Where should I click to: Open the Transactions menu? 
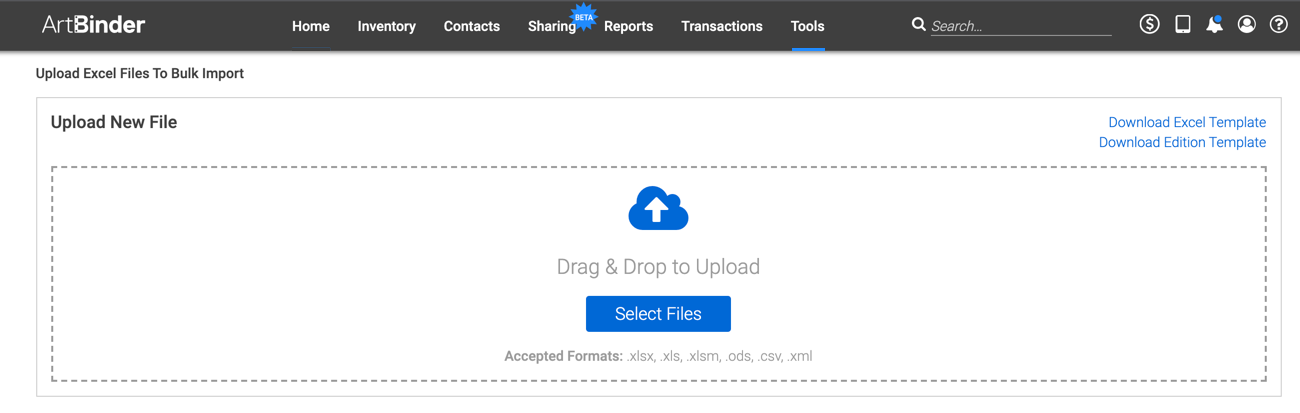click(722, 26)
